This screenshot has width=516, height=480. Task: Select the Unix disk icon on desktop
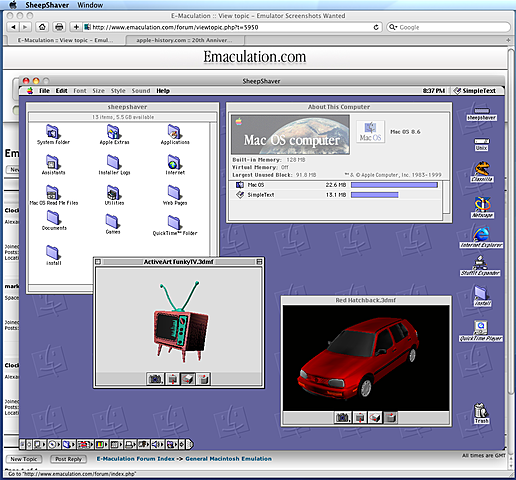click(x=482, y=144)
